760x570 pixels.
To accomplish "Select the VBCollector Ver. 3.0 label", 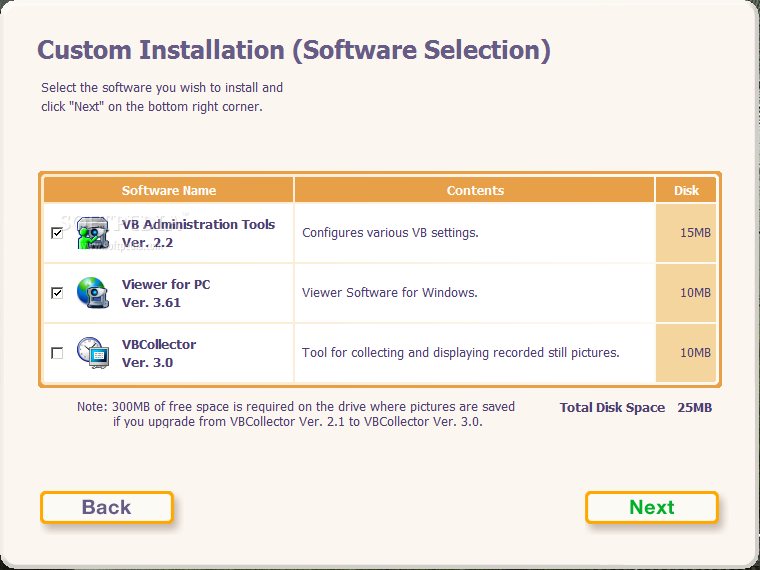I will (159, 353).
